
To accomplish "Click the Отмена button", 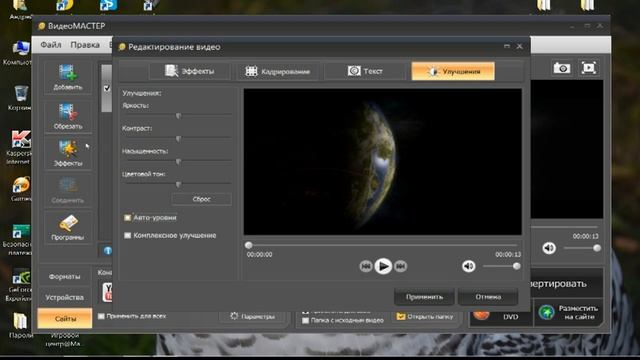I will (x=488, y=297).
